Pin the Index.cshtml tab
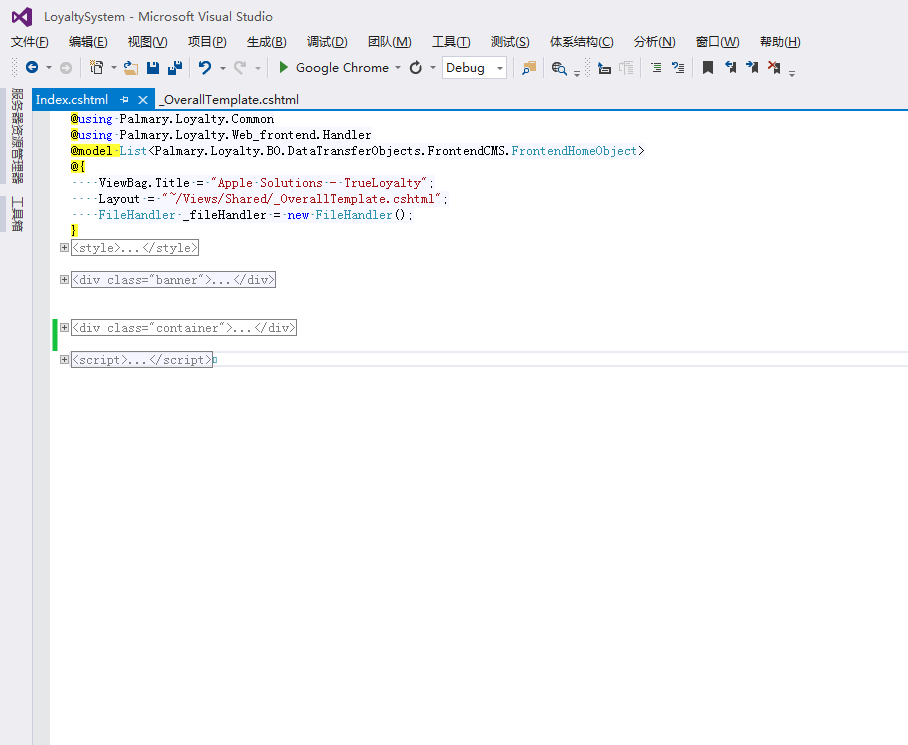Image resolution: width=908 pixels, height=745 pixels. point(124,100)
